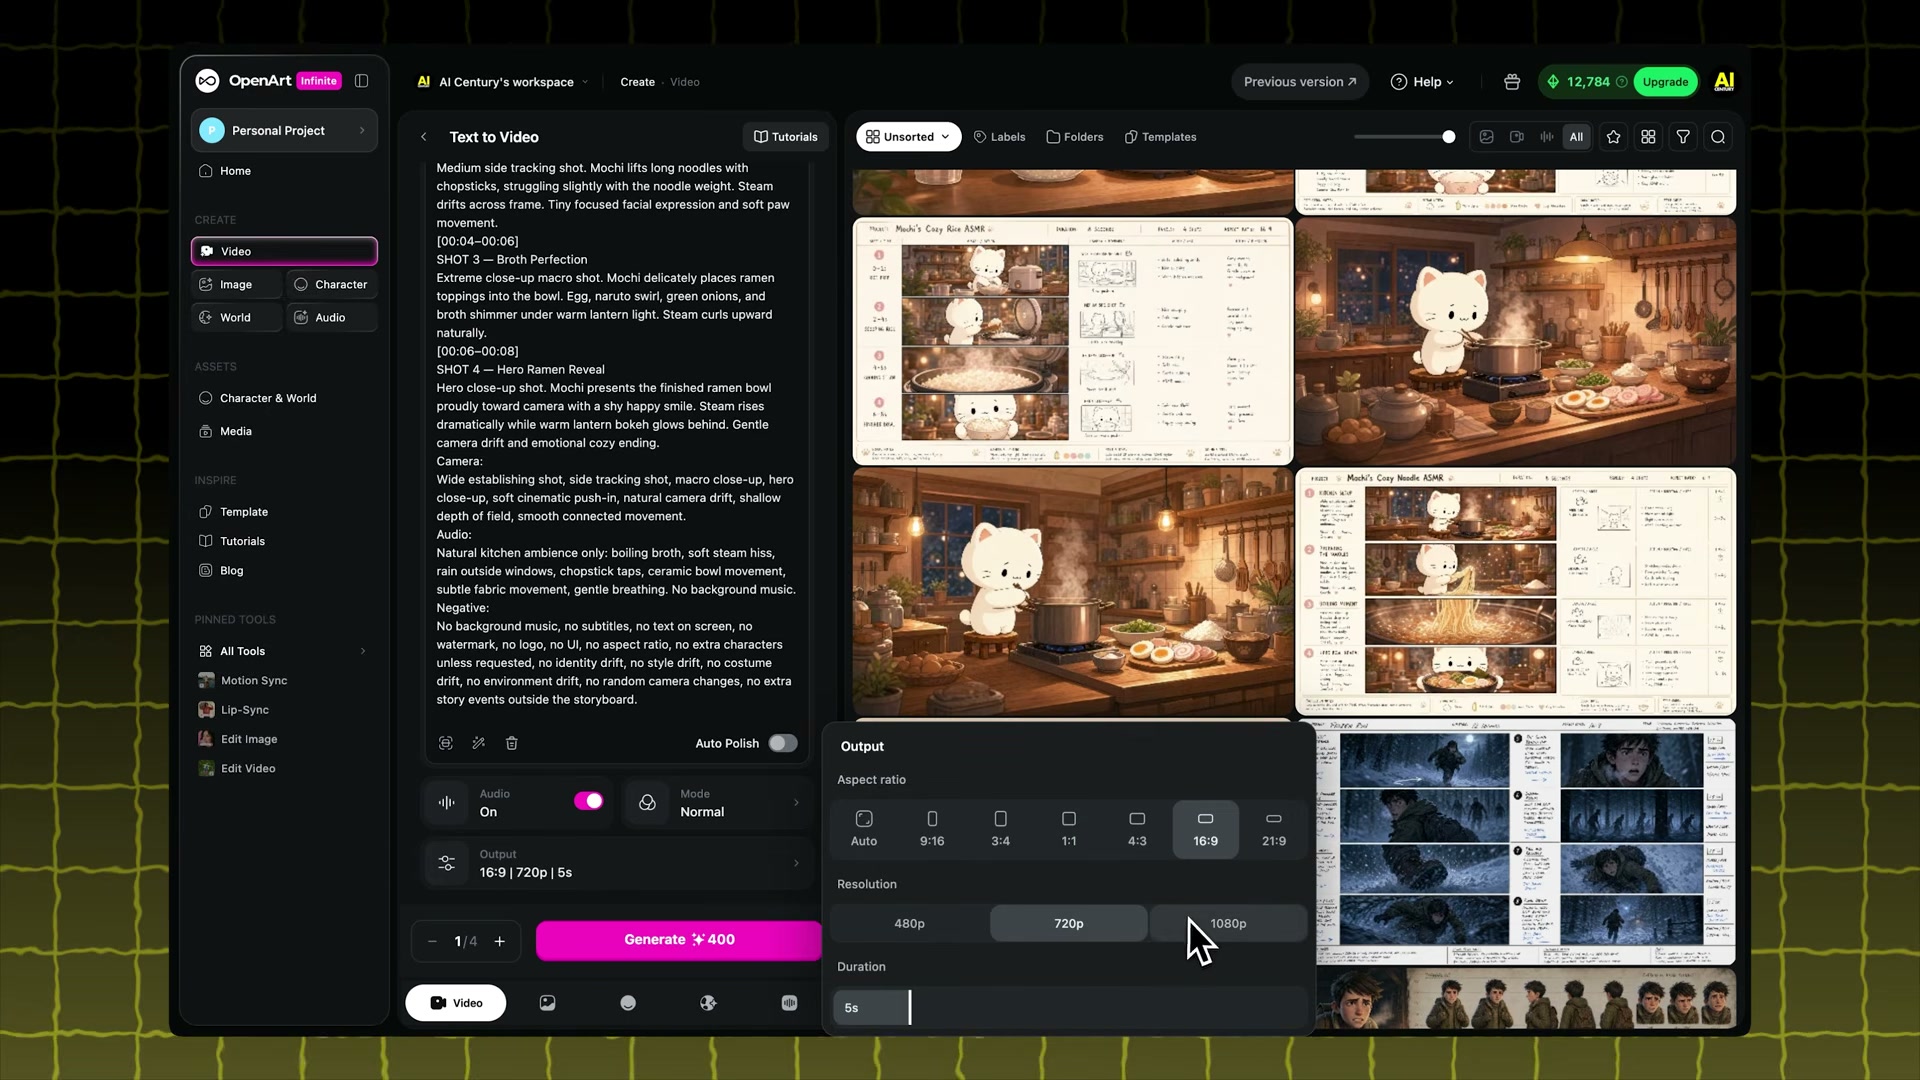Open gallery search with magnifier icon
The height and width of the screenshot is (1080, 1920).
tap(1718, 137)
